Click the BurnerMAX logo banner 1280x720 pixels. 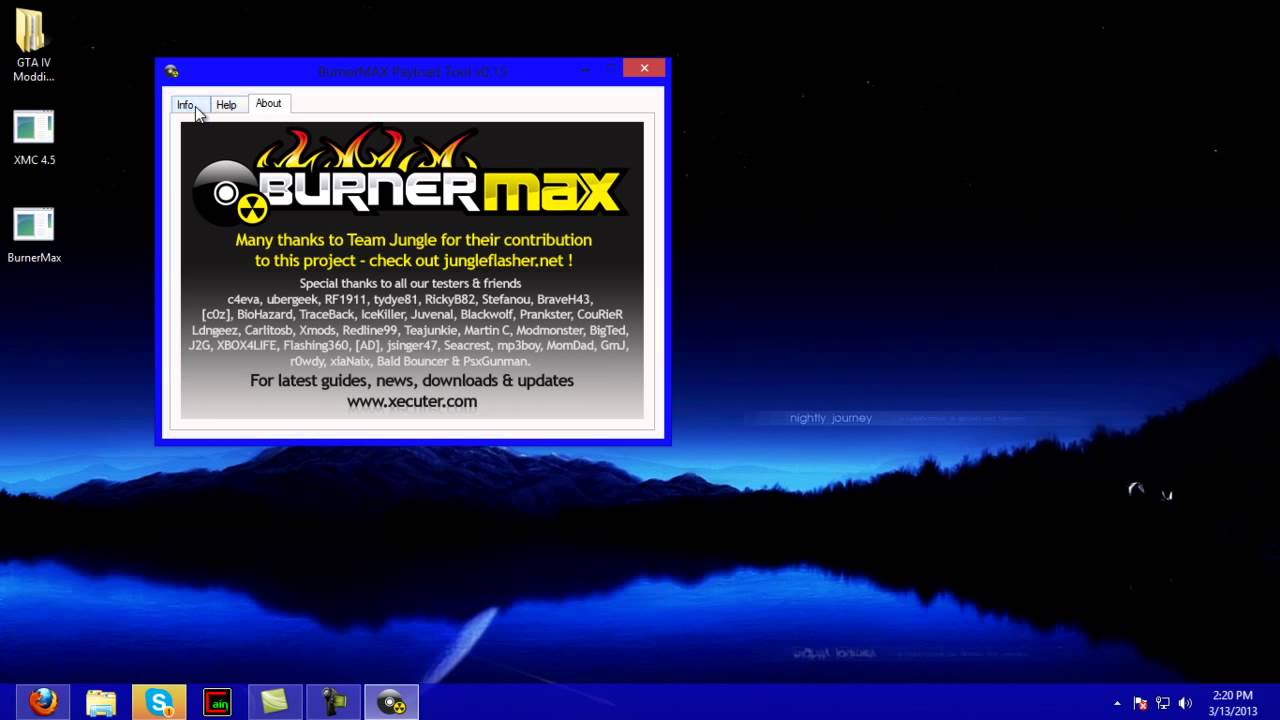coord(411,176)
